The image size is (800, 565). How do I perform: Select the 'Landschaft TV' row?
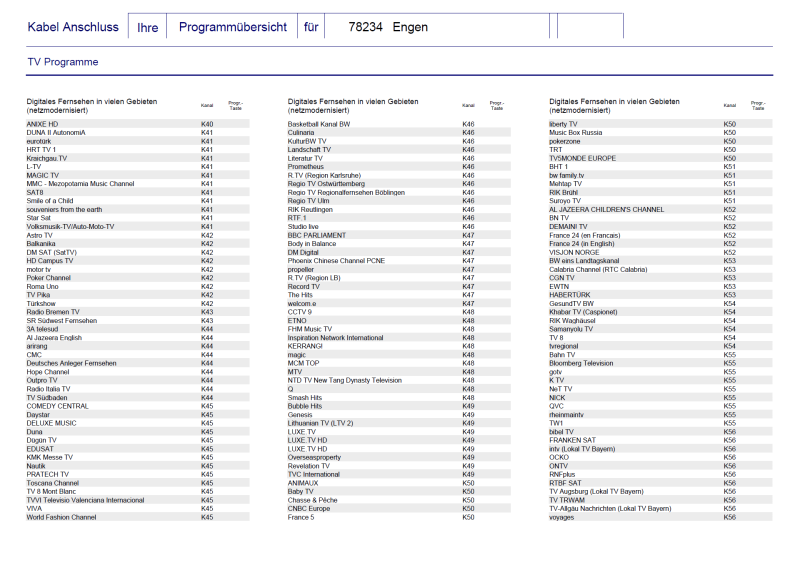399,150
